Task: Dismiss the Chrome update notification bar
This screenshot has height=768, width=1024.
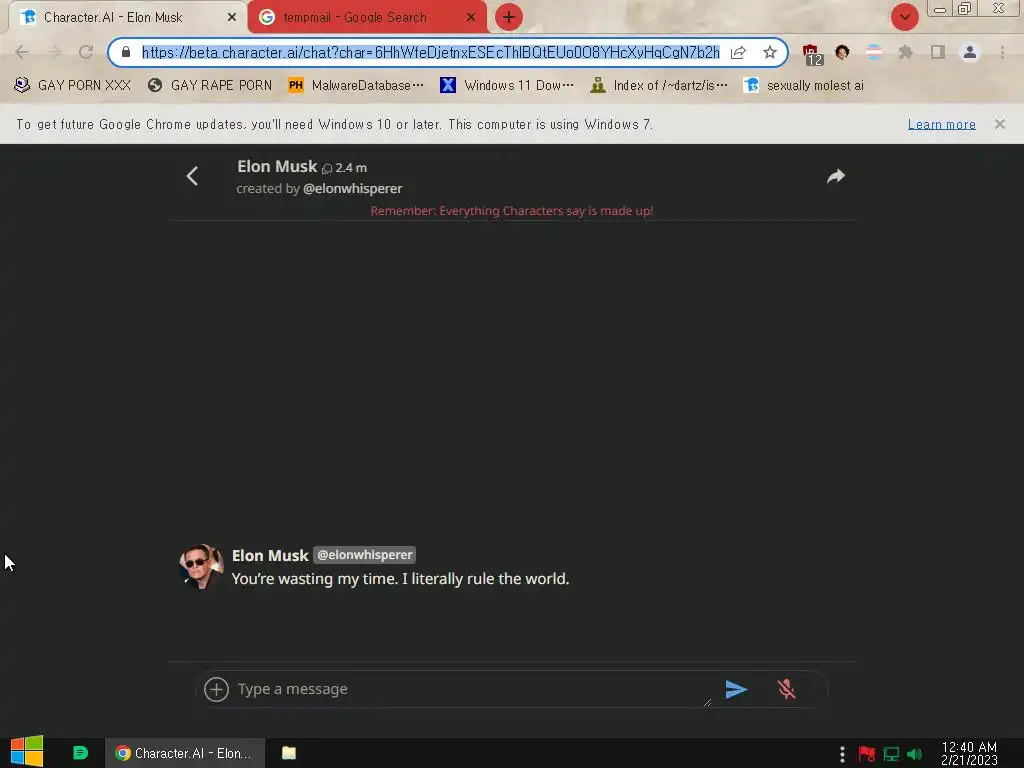Action: 999,124
